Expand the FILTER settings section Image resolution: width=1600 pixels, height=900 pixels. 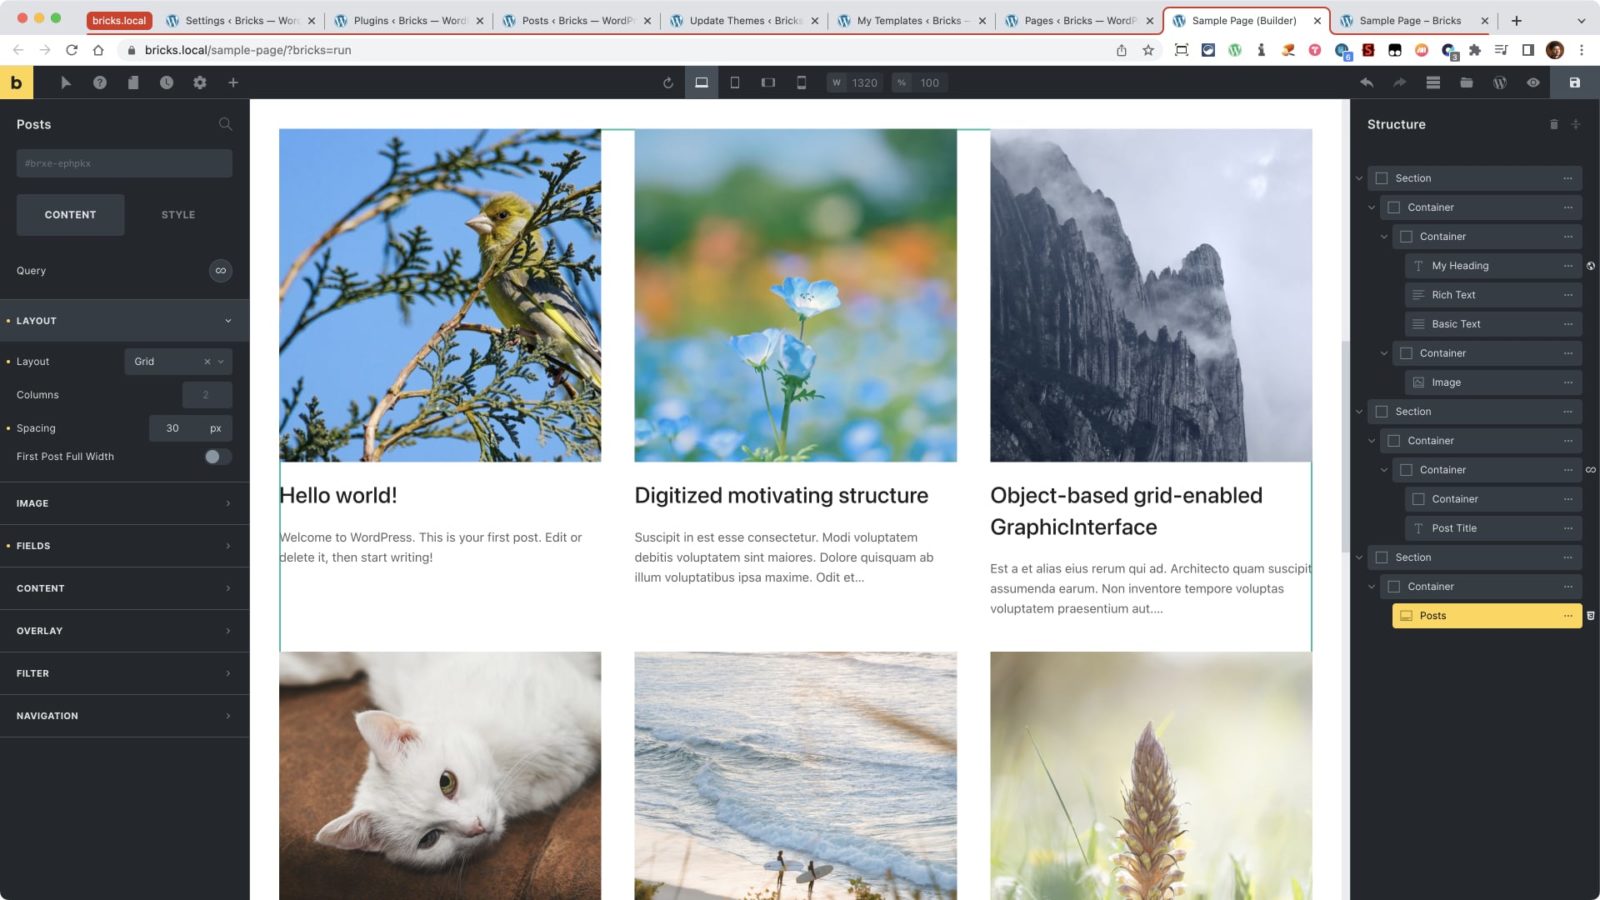122,673
